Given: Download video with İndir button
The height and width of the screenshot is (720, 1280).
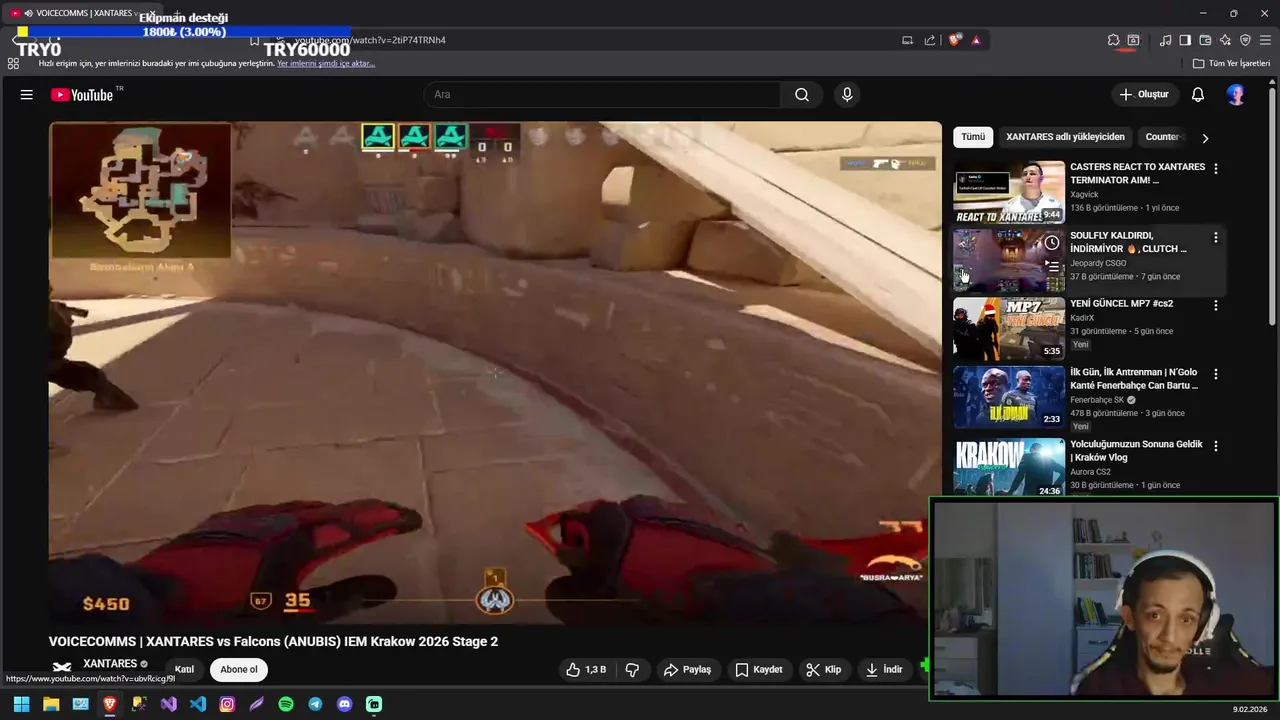Looking at the screenshot, I should click(x=884, y=670).
